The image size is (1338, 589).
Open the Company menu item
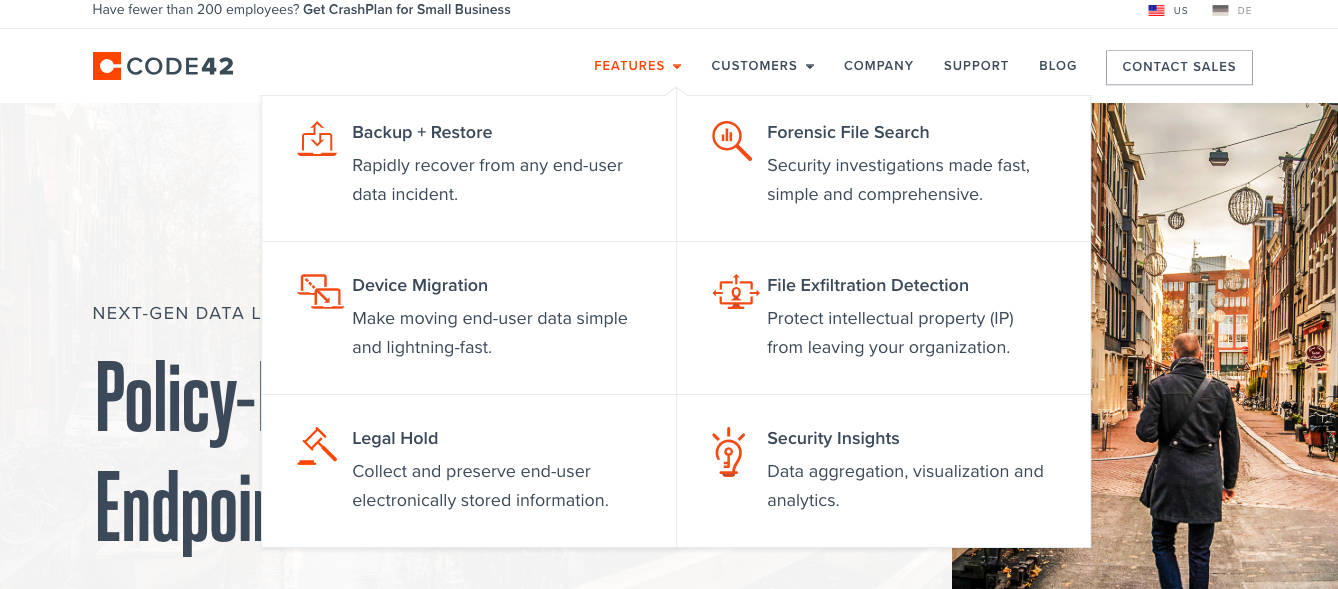point(878,66)
